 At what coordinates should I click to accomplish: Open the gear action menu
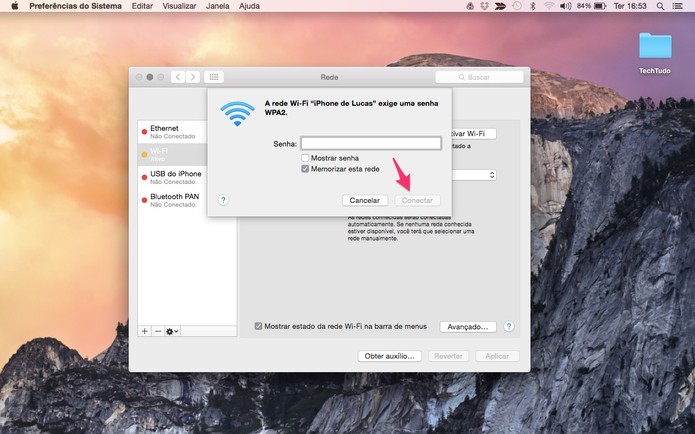tap(172, 331)
